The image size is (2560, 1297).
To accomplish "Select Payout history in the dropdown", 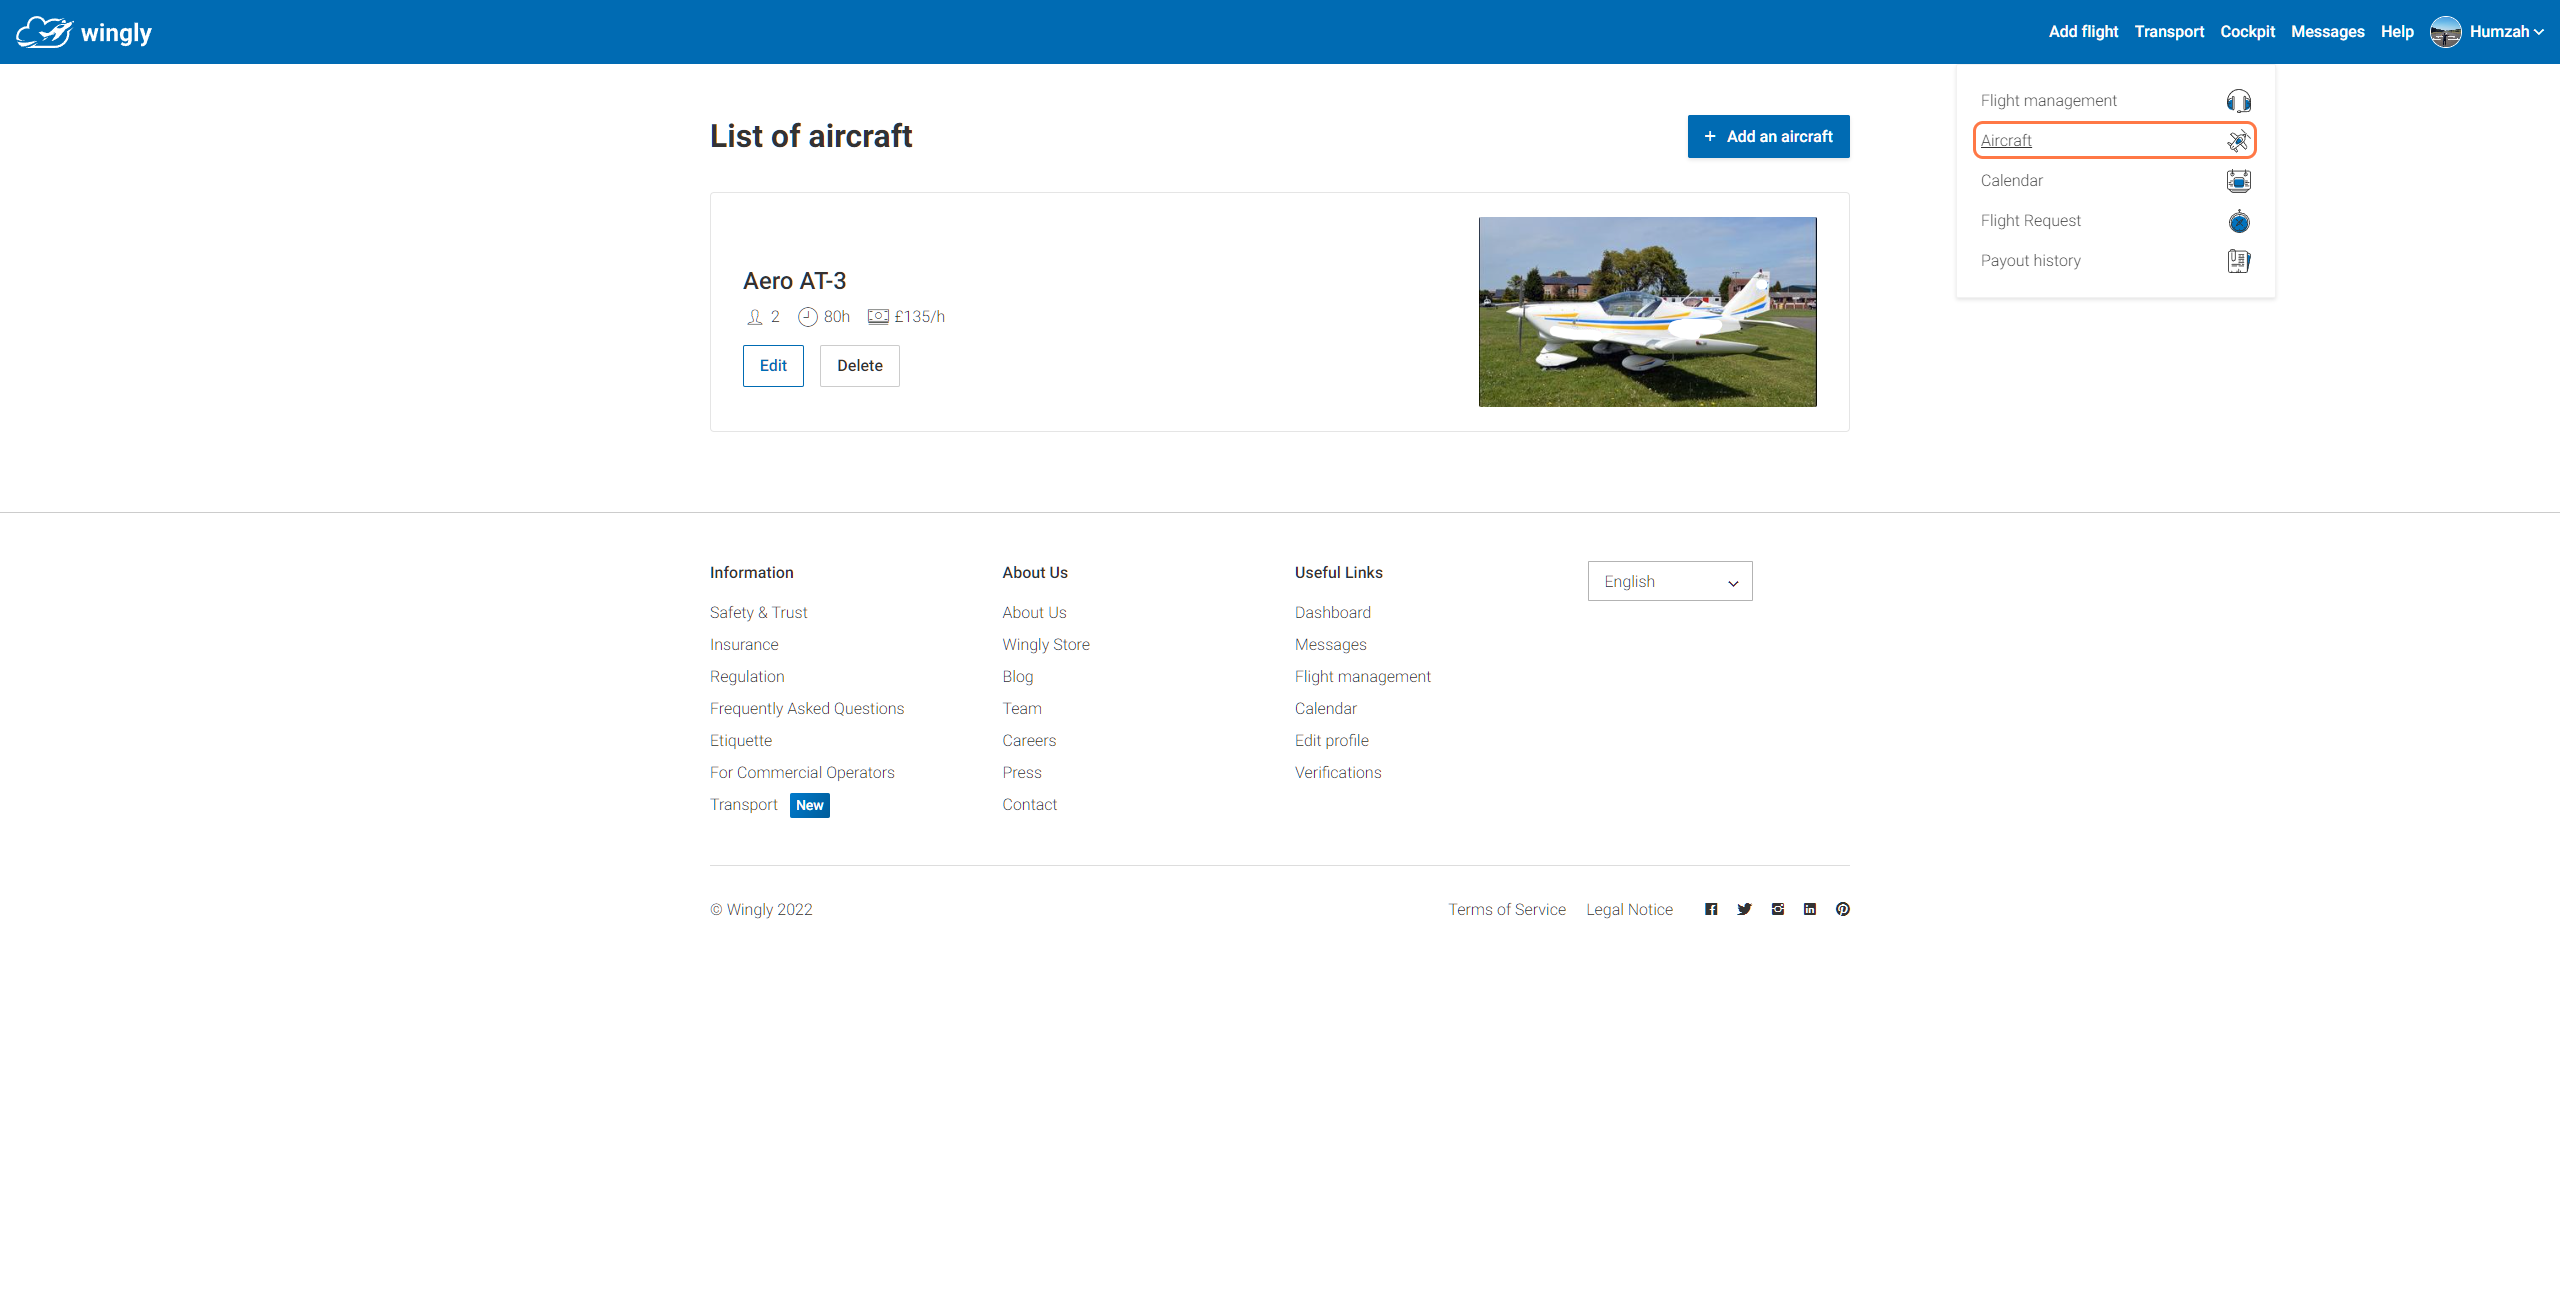I will [2115, 261].
